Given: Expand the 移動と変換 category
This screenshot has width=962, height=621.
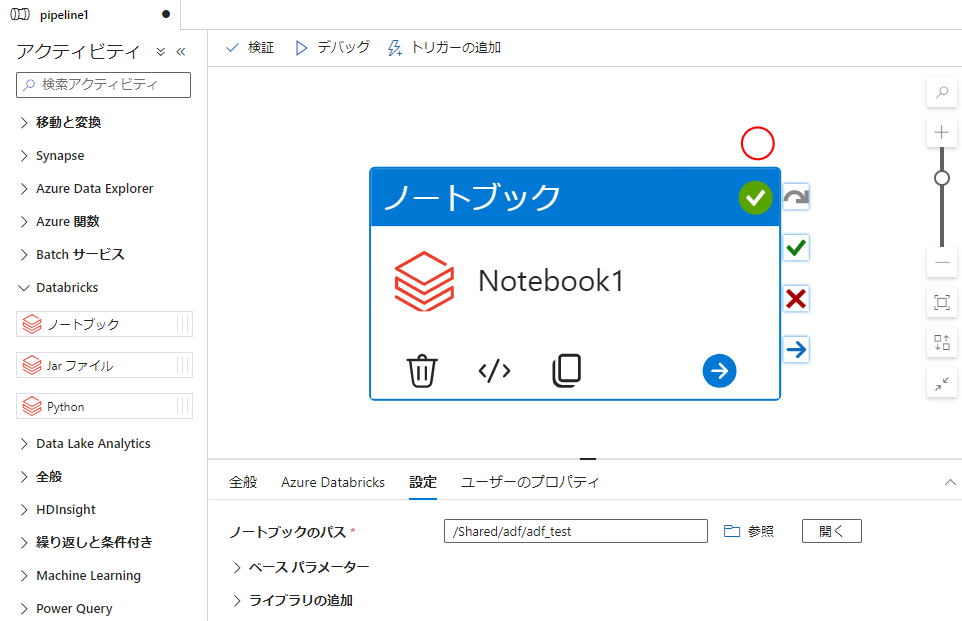Looking at the screenshot, I should (61, 122).
